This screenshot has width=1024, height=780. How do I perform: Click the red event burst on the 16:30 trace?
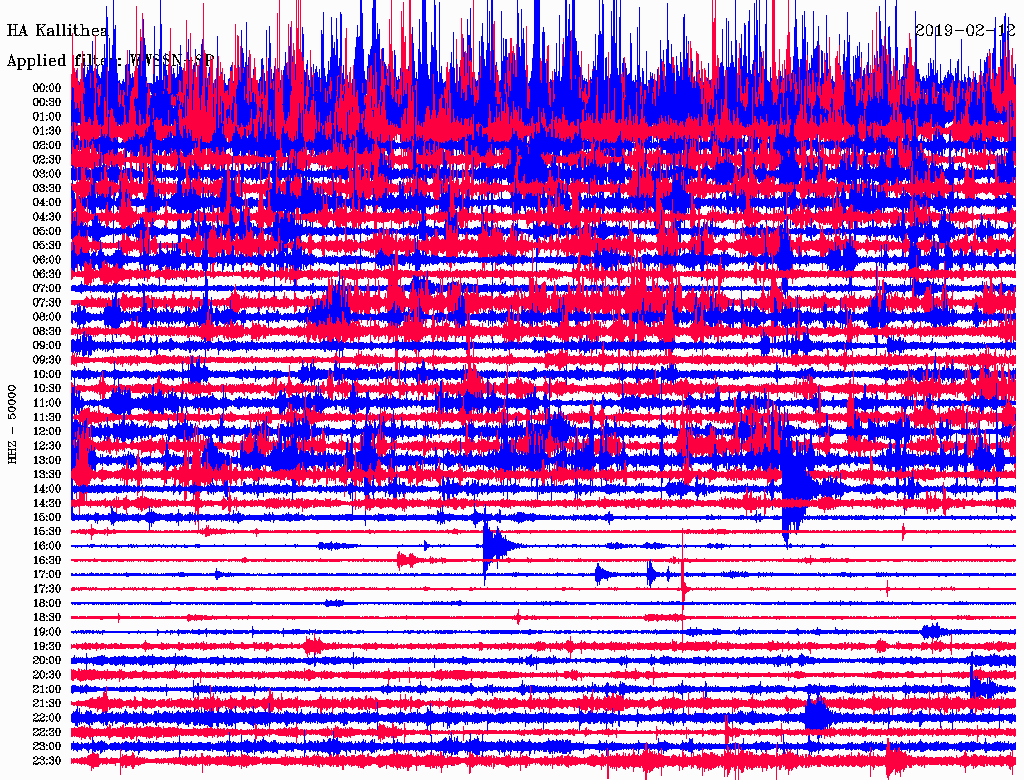pos(408,560)
